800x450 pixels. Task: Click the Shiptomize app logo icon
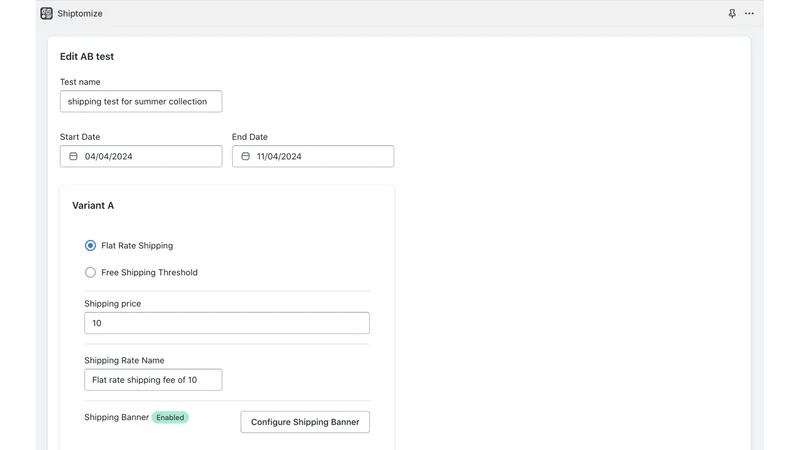pos(46,13)
